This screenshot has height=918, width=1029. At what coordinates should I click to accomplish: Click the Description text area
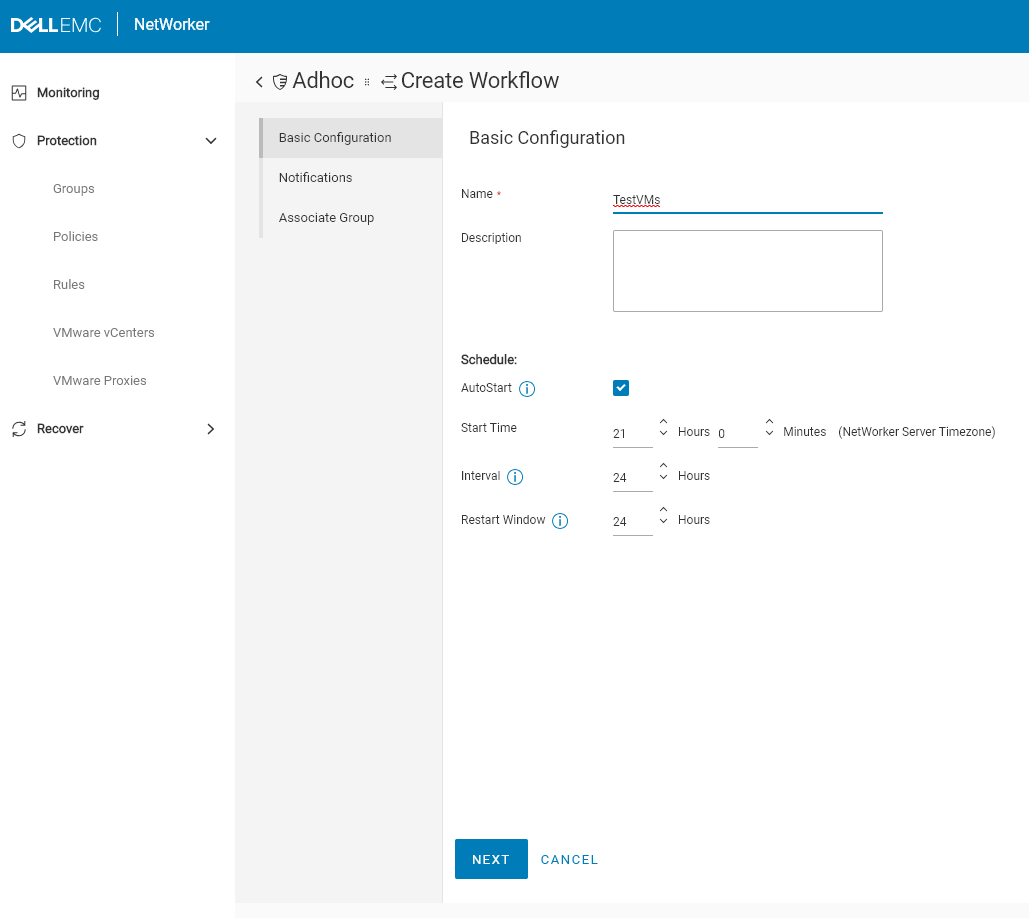pyautogui.click(x=747, y=271)
